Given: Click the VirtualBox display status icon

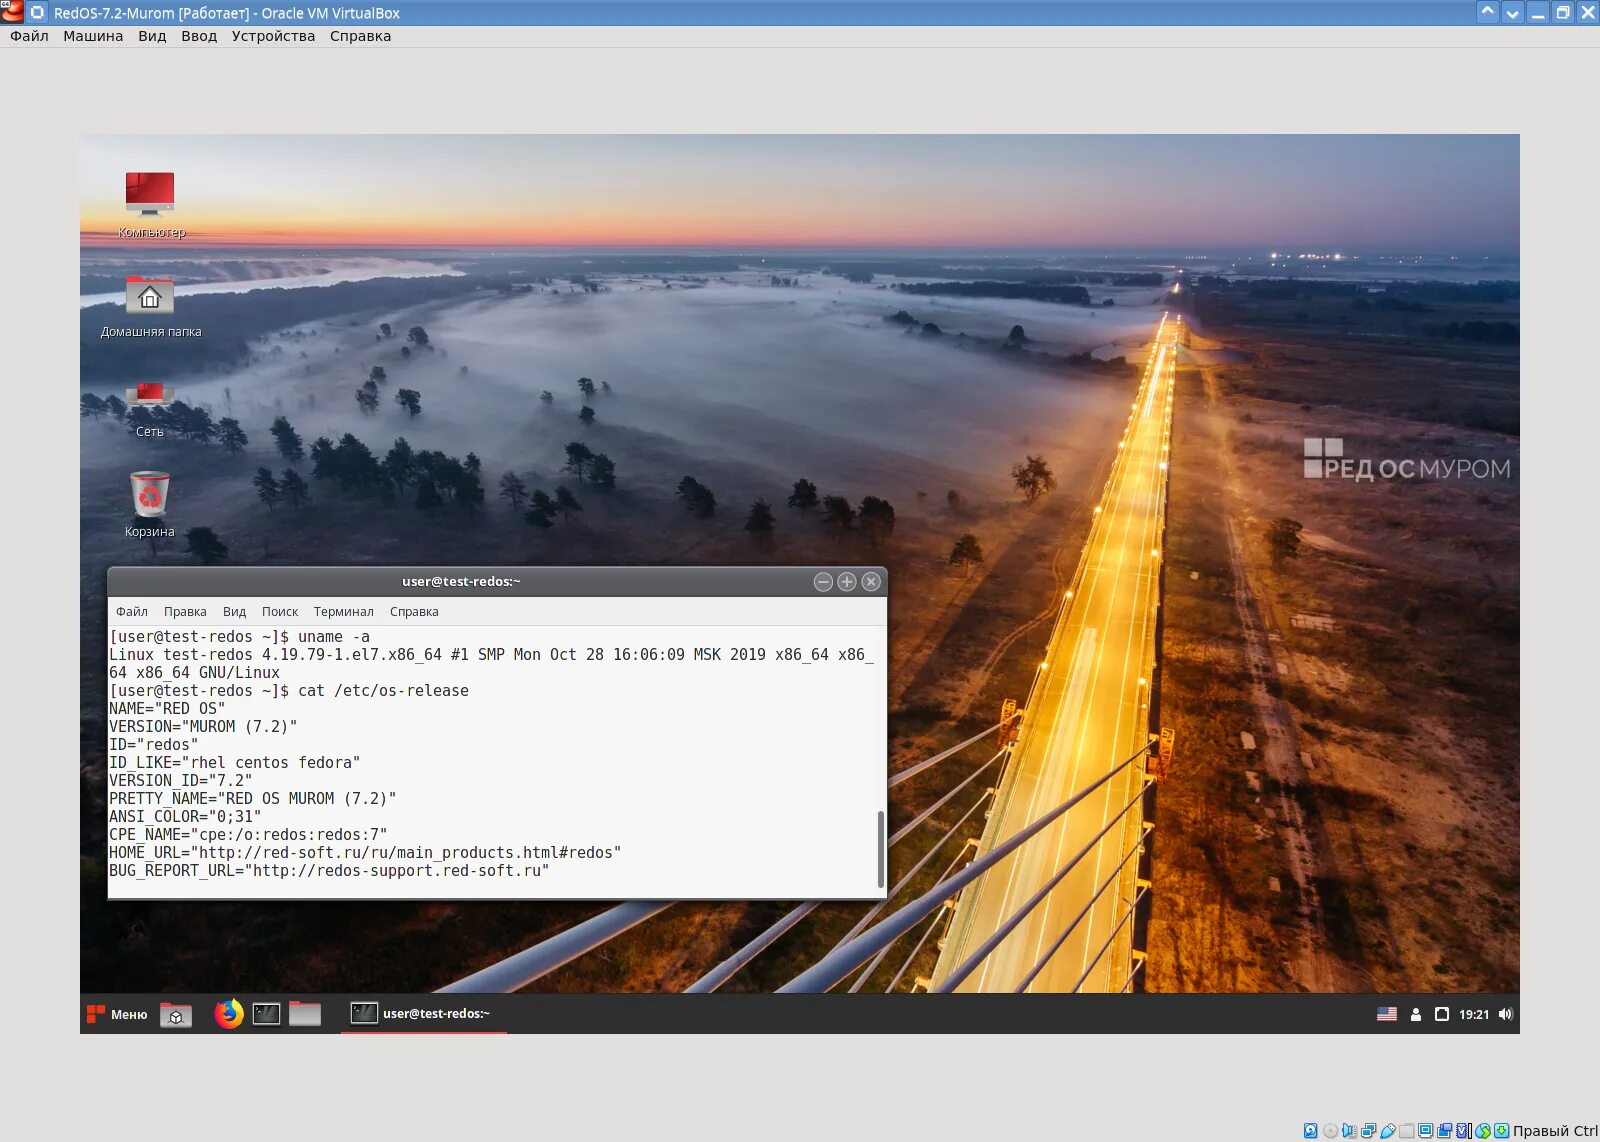Looking at the screenshot, I should point(1426,1131).
